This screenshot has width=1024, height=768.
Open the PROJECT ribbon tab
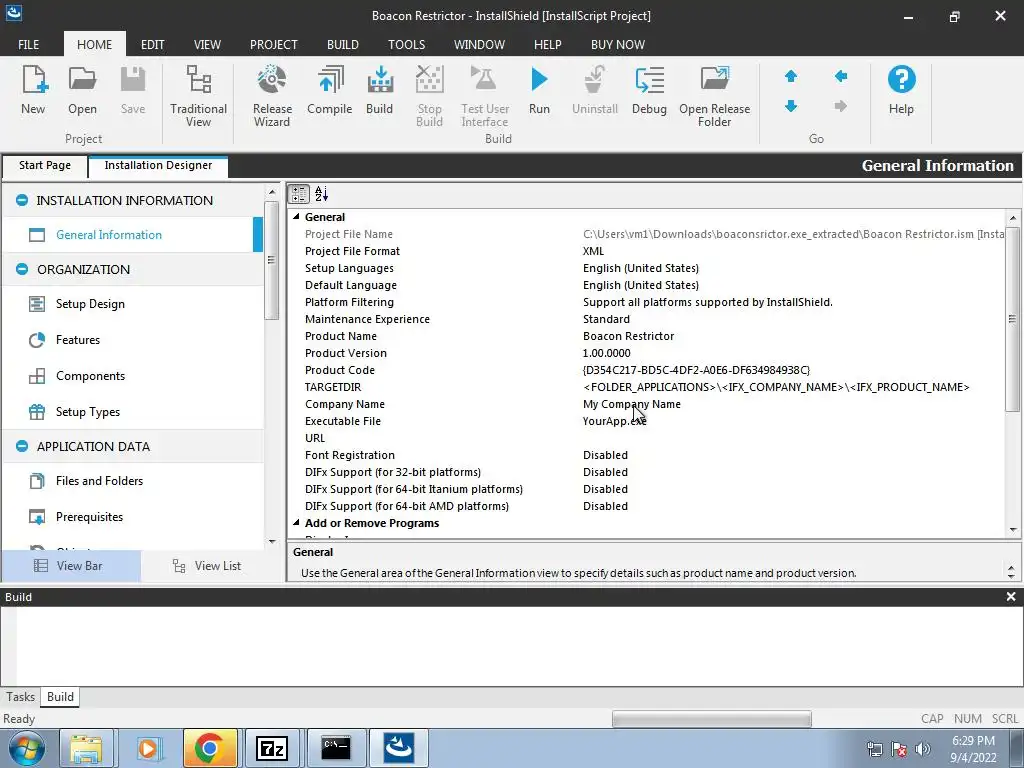tap(274, 44)
